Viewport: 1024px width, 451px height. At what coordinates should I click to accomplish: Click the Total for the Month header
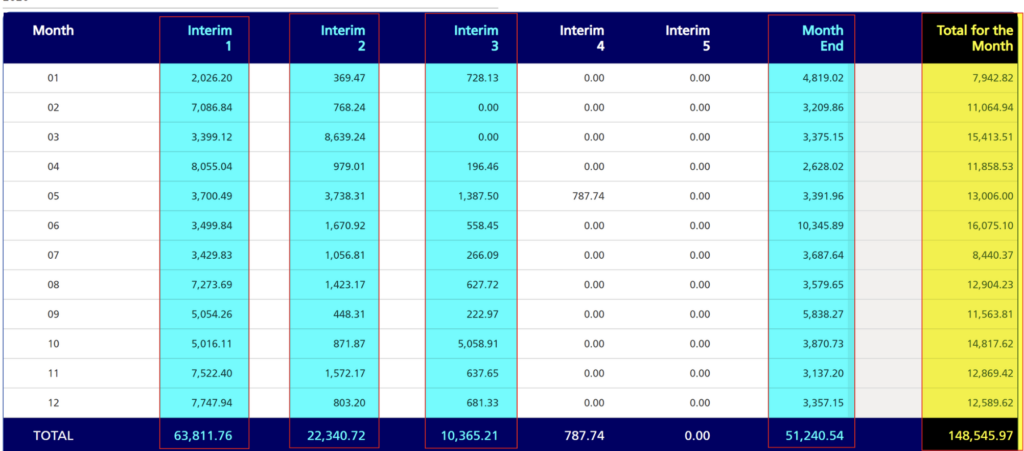[975, 38]
